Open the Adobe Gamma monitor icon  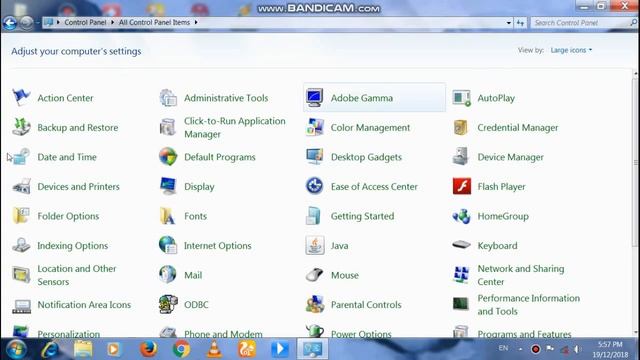coord(314,98)
